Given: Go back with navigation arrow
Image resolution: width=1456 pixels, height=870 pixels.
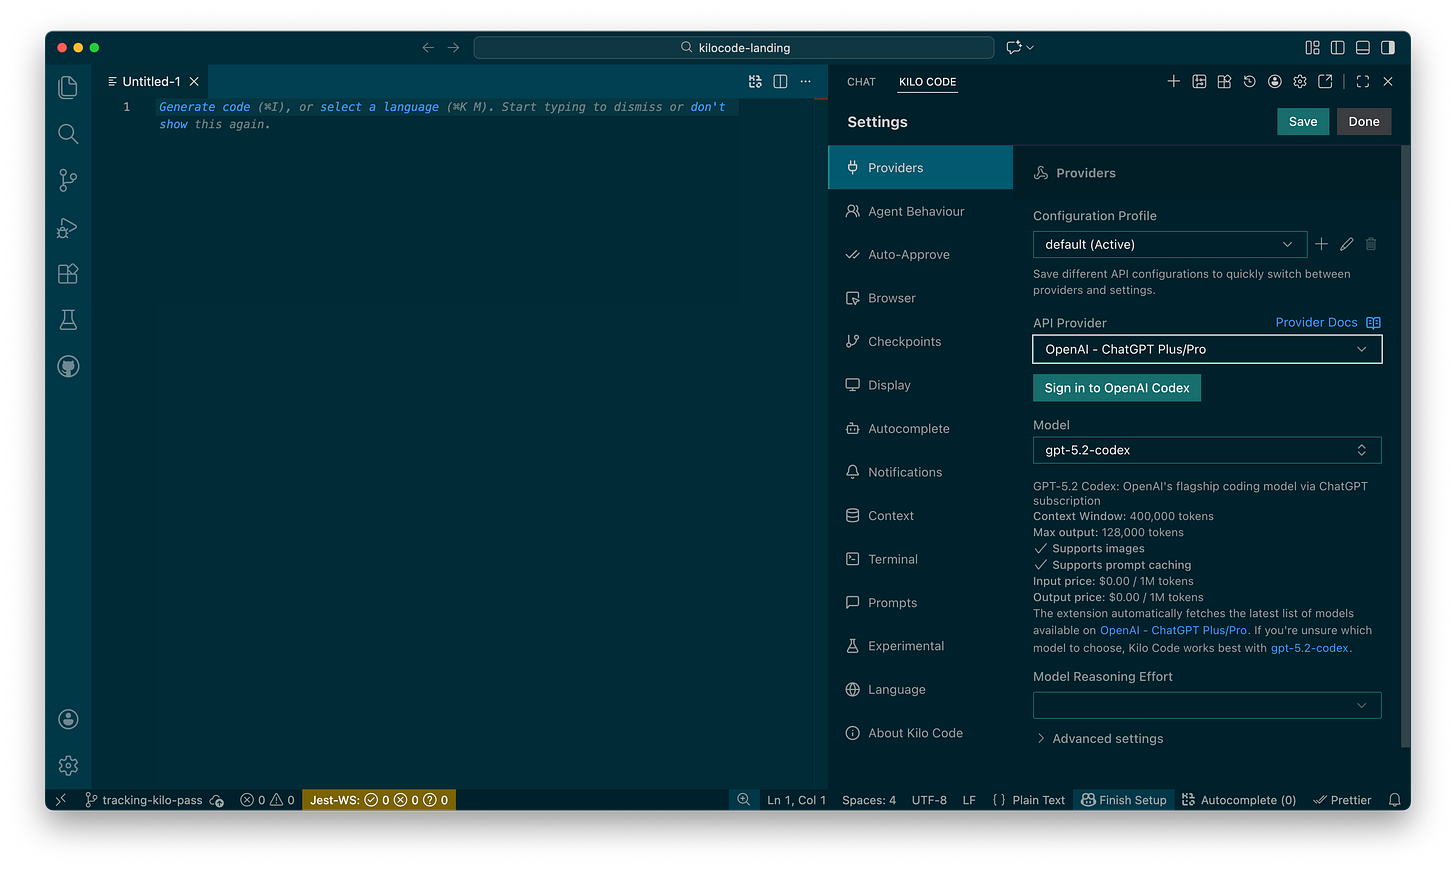Looking at the screenshot, I should tap(428, 47).
